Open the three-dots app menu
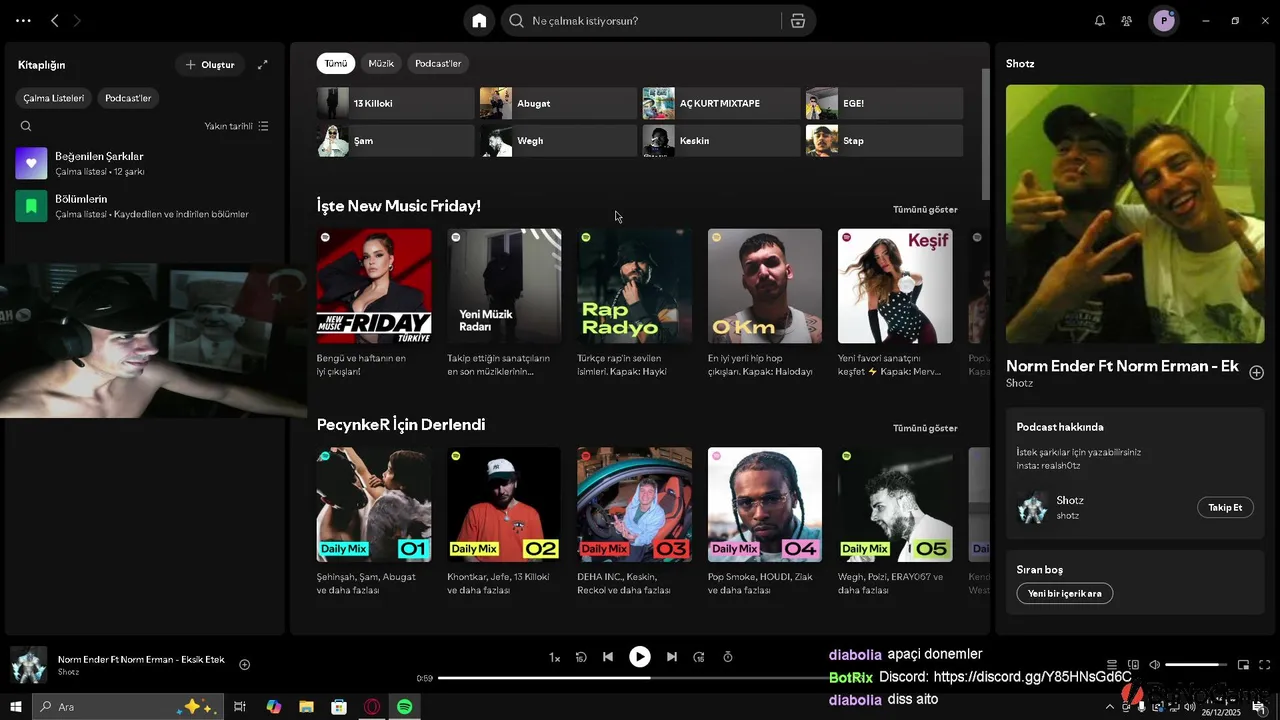Screen dimensions: 1280x720 pyautogui.click(x=23, y=21)
